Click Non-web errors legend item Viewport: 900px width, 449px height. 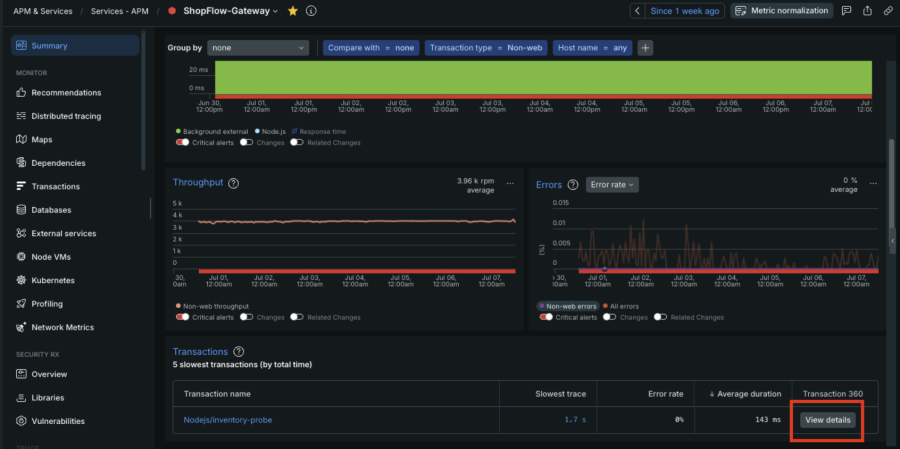point(568,306)
